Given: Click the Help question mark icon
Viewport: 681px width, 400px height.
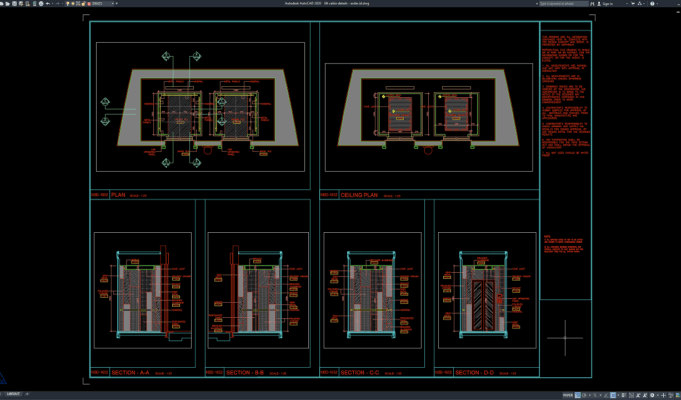Looking at the screenshot, I should point(652,3).
